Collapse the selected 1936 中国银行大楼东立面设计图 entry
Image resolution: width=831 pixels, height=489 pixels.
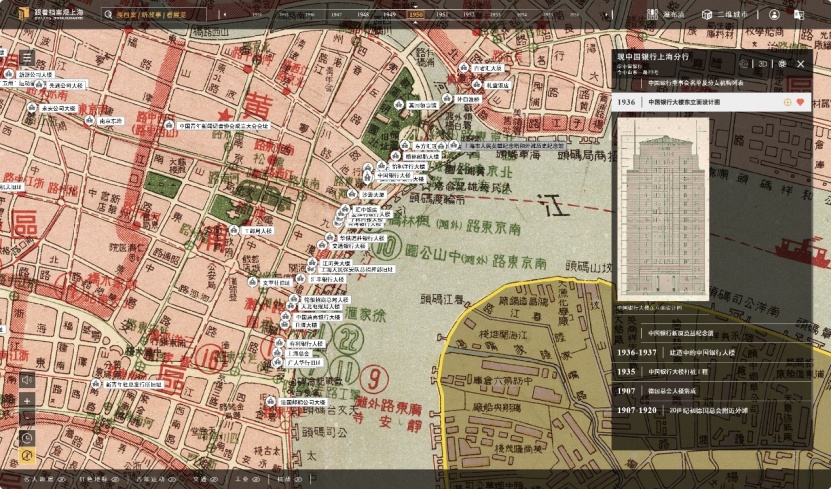click(x=711, y=102)
